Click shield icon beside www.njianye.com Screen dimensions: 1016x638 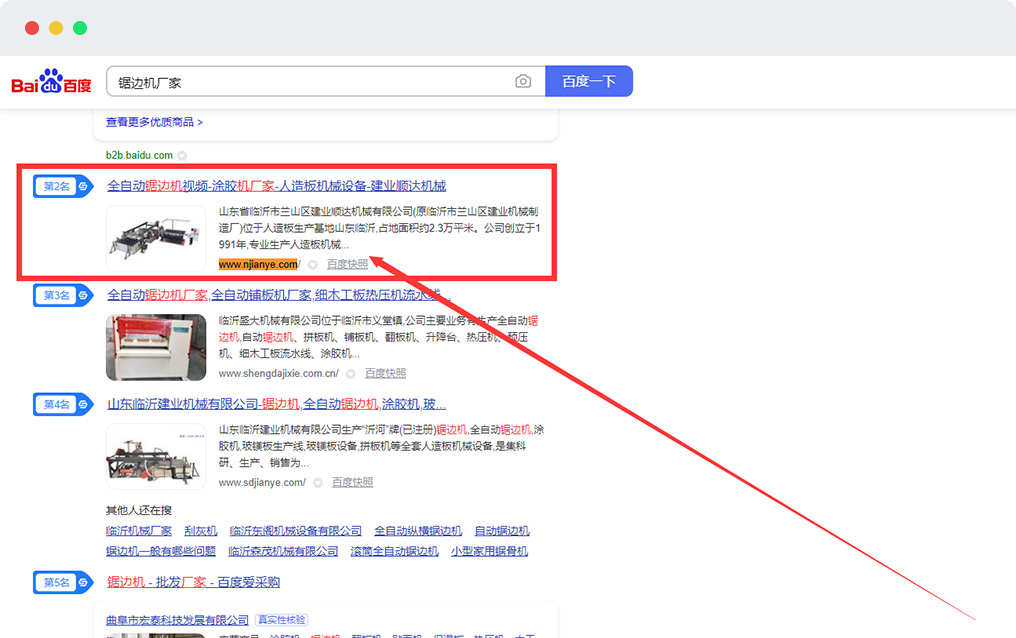[x=313, y=264]
